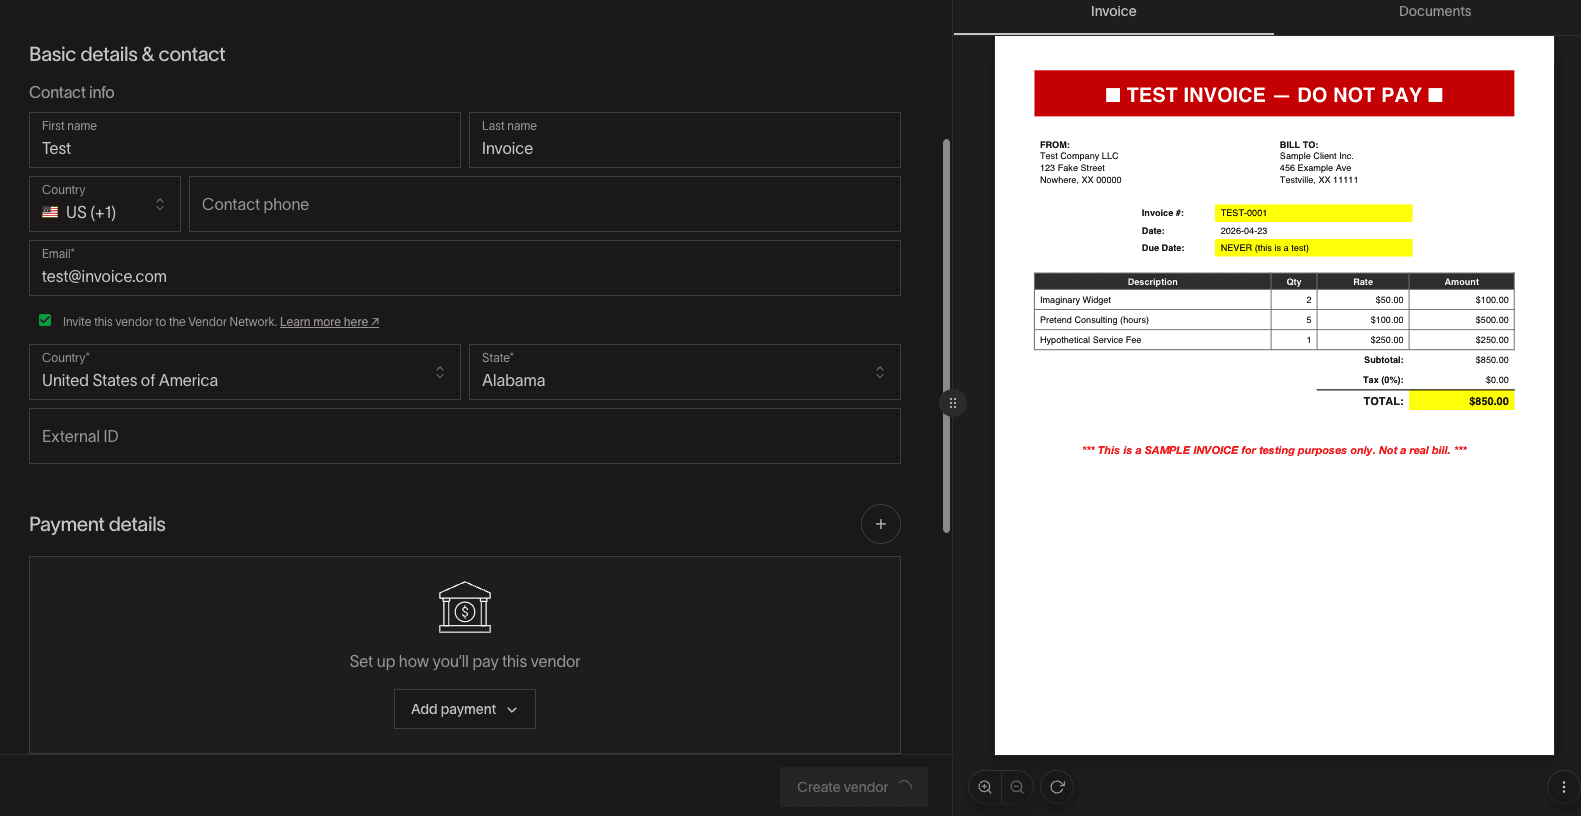Switch to the Documents tab

[x=1435, y=12]
